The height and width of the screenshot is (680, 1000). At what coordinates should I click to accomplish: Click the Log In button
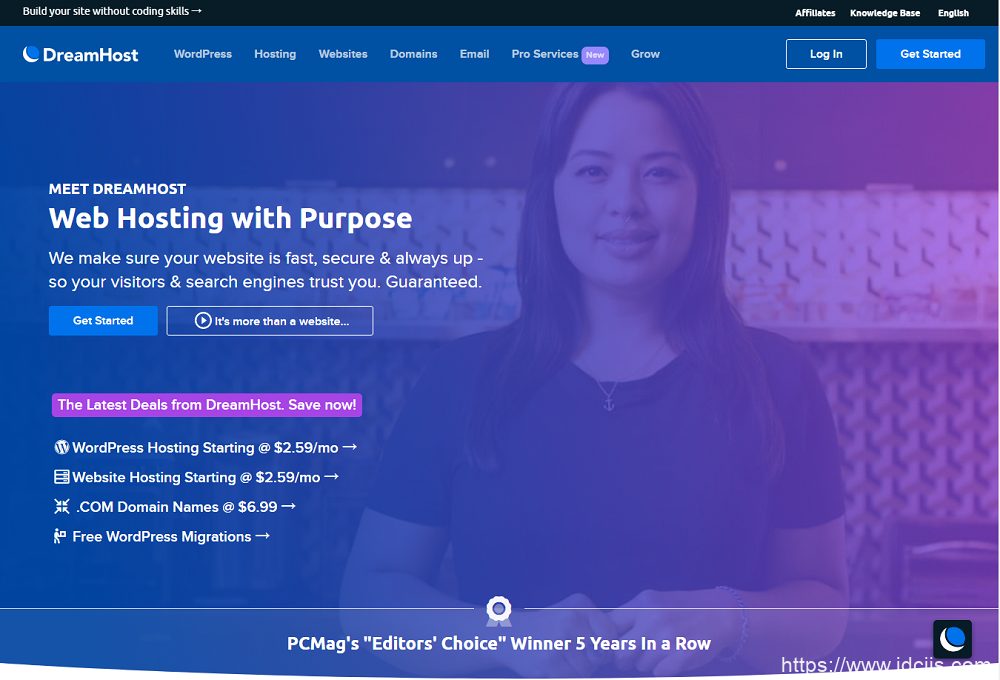tap(826, 54)
